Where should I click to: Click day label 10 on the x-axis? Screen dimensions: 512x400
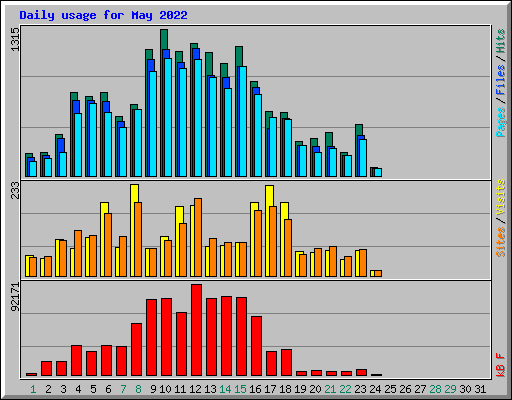[x=165, y=389]
